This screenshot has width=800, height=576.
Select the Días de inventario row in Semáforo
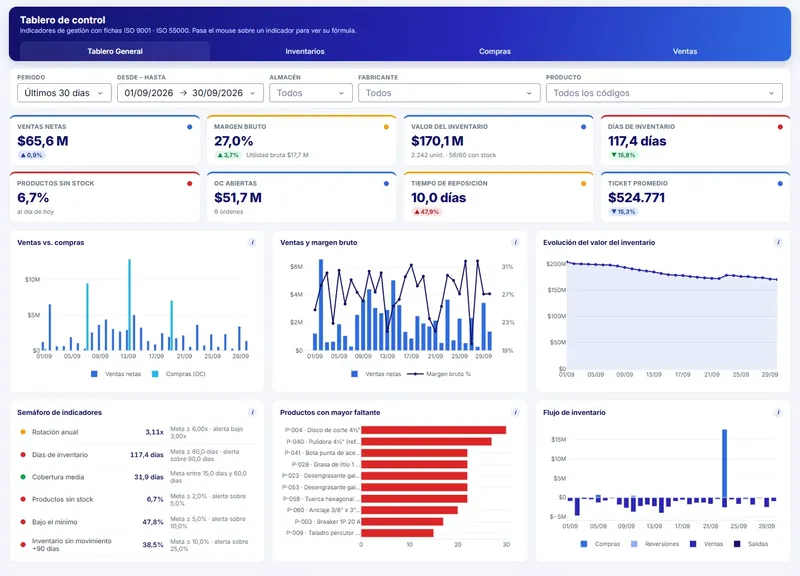137,455
